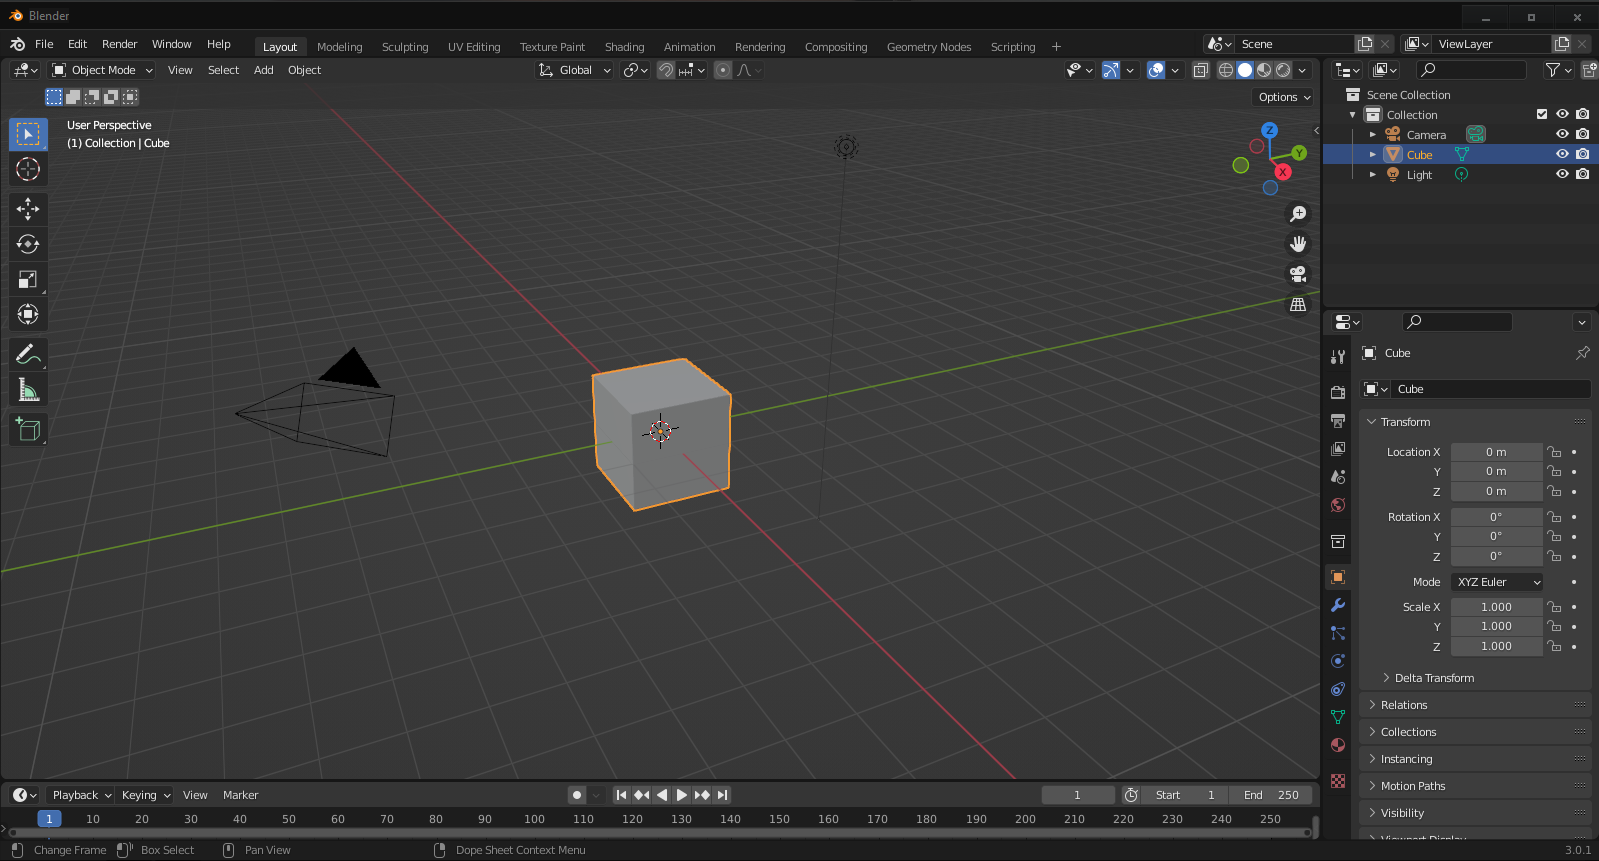Select the Cursor tool in the toolbar

click(x=28, y=169)
